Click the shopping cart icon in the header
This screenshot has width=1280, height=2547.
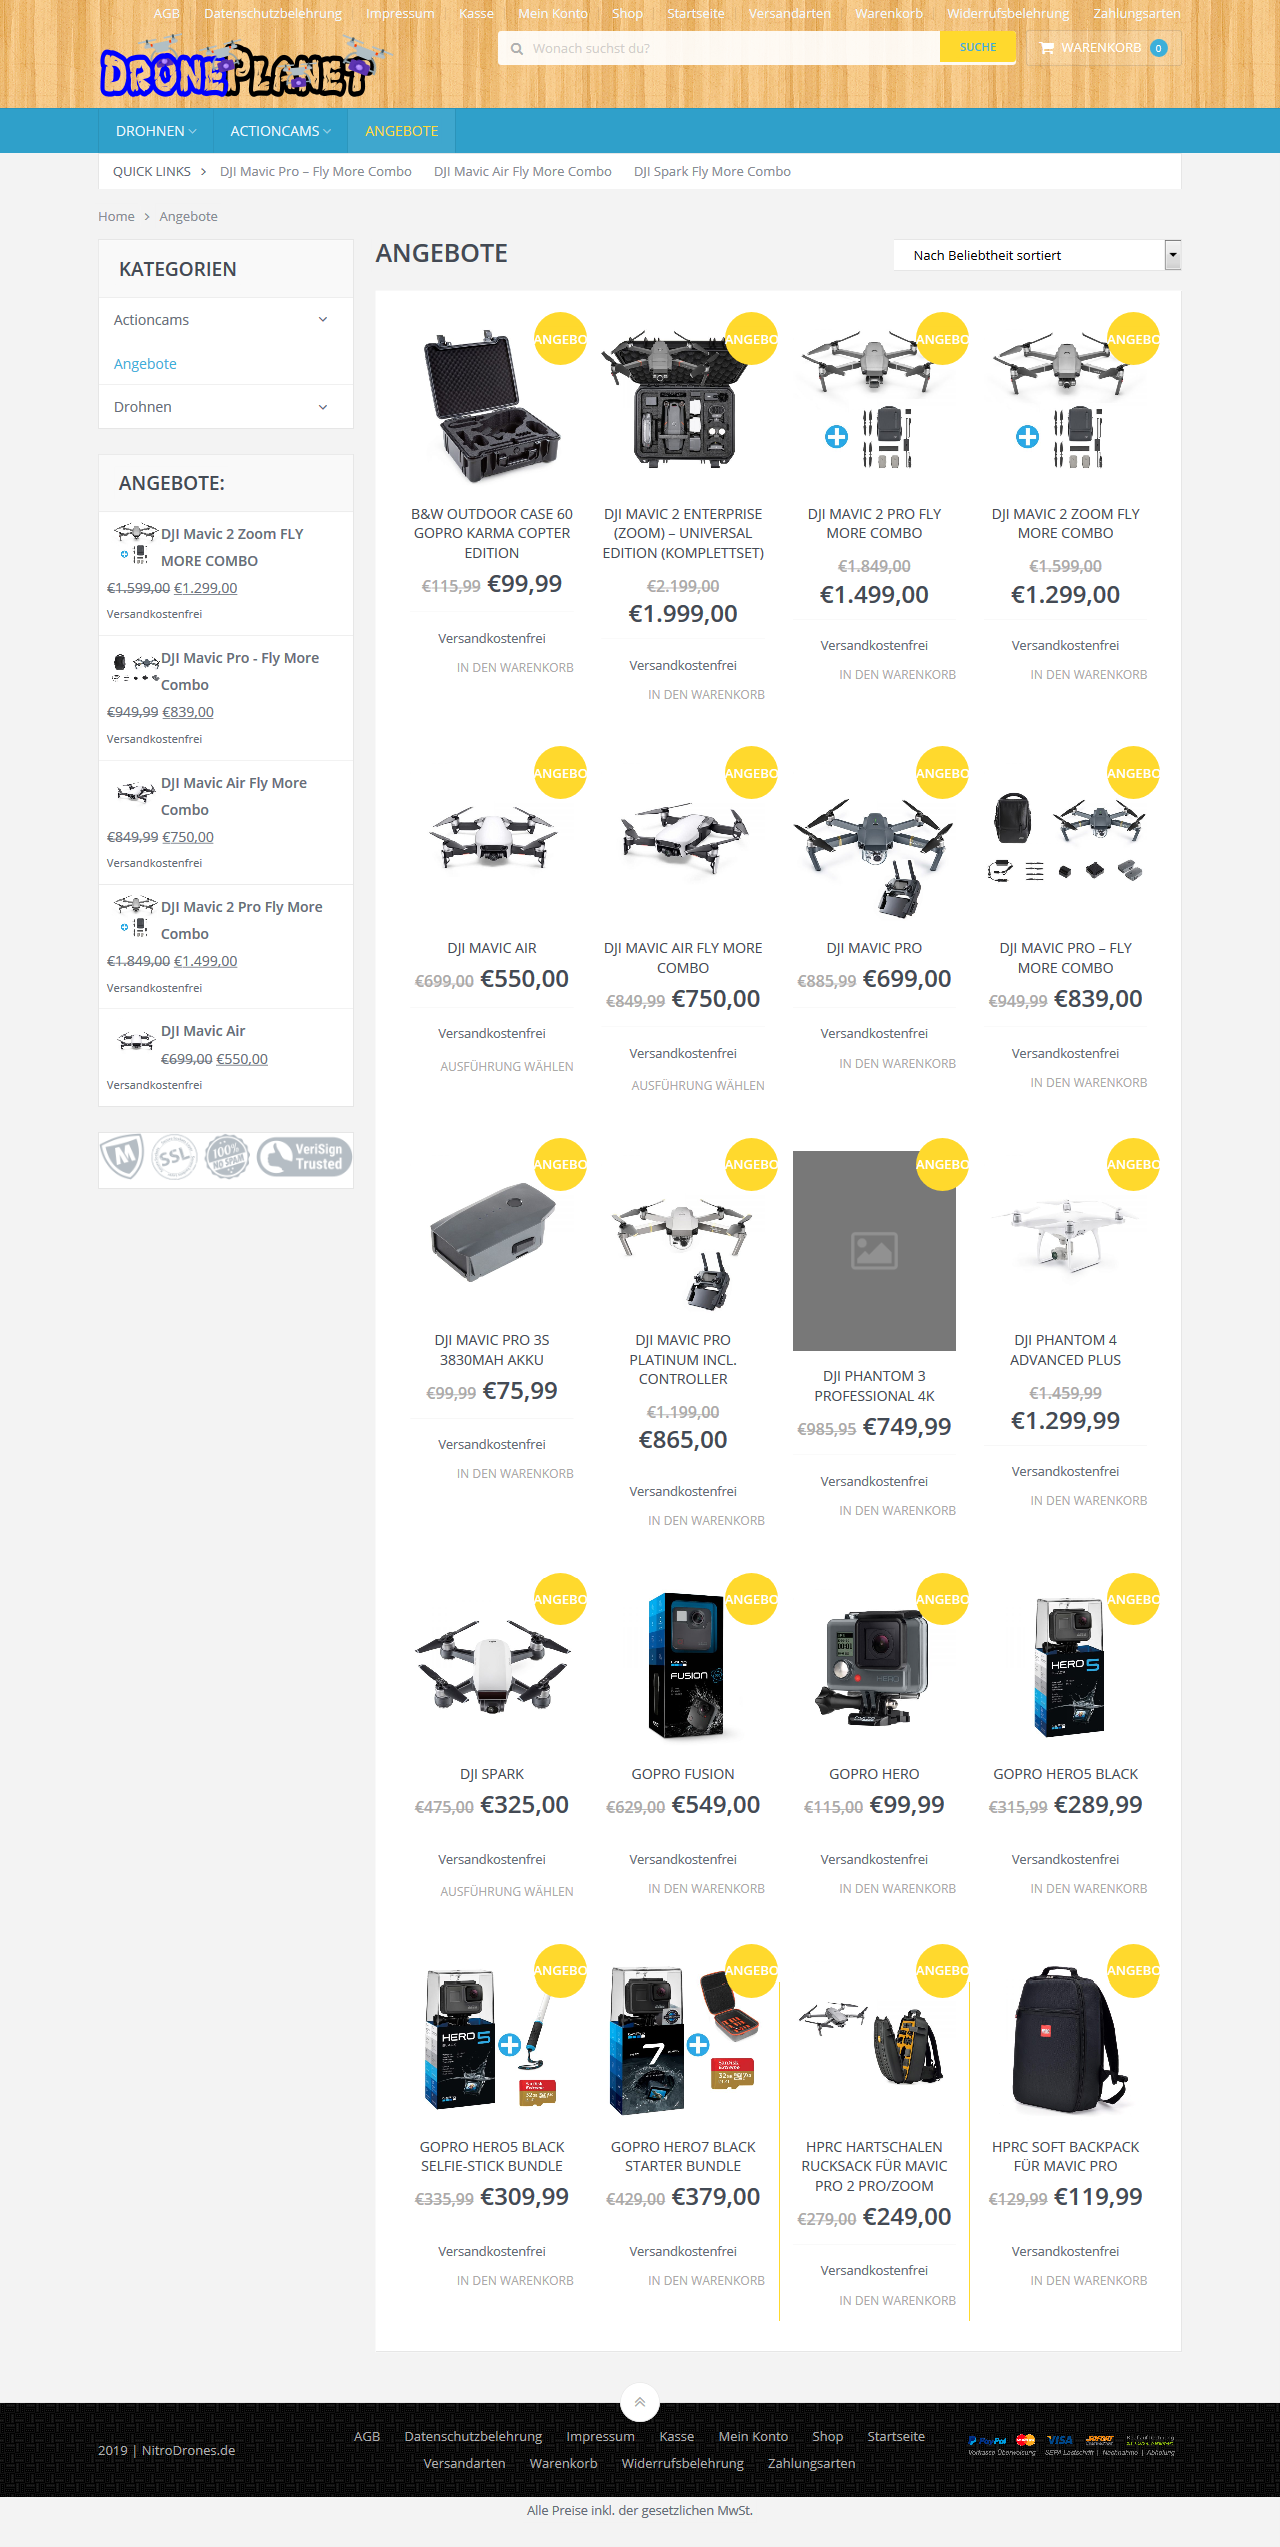[1046, 48]
